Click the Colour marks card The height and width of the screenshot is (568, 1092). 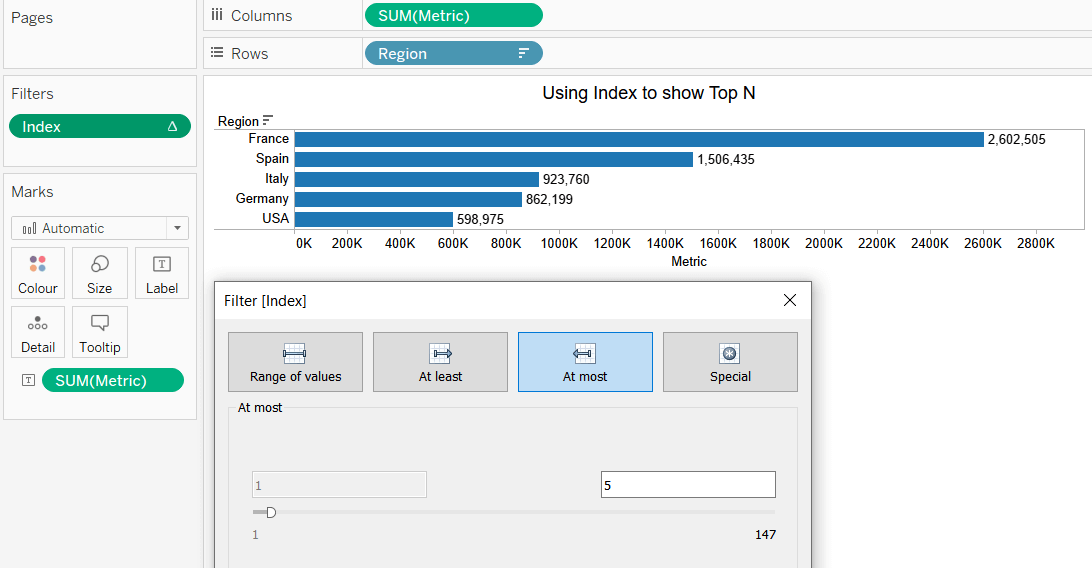(x=38, y=273)
